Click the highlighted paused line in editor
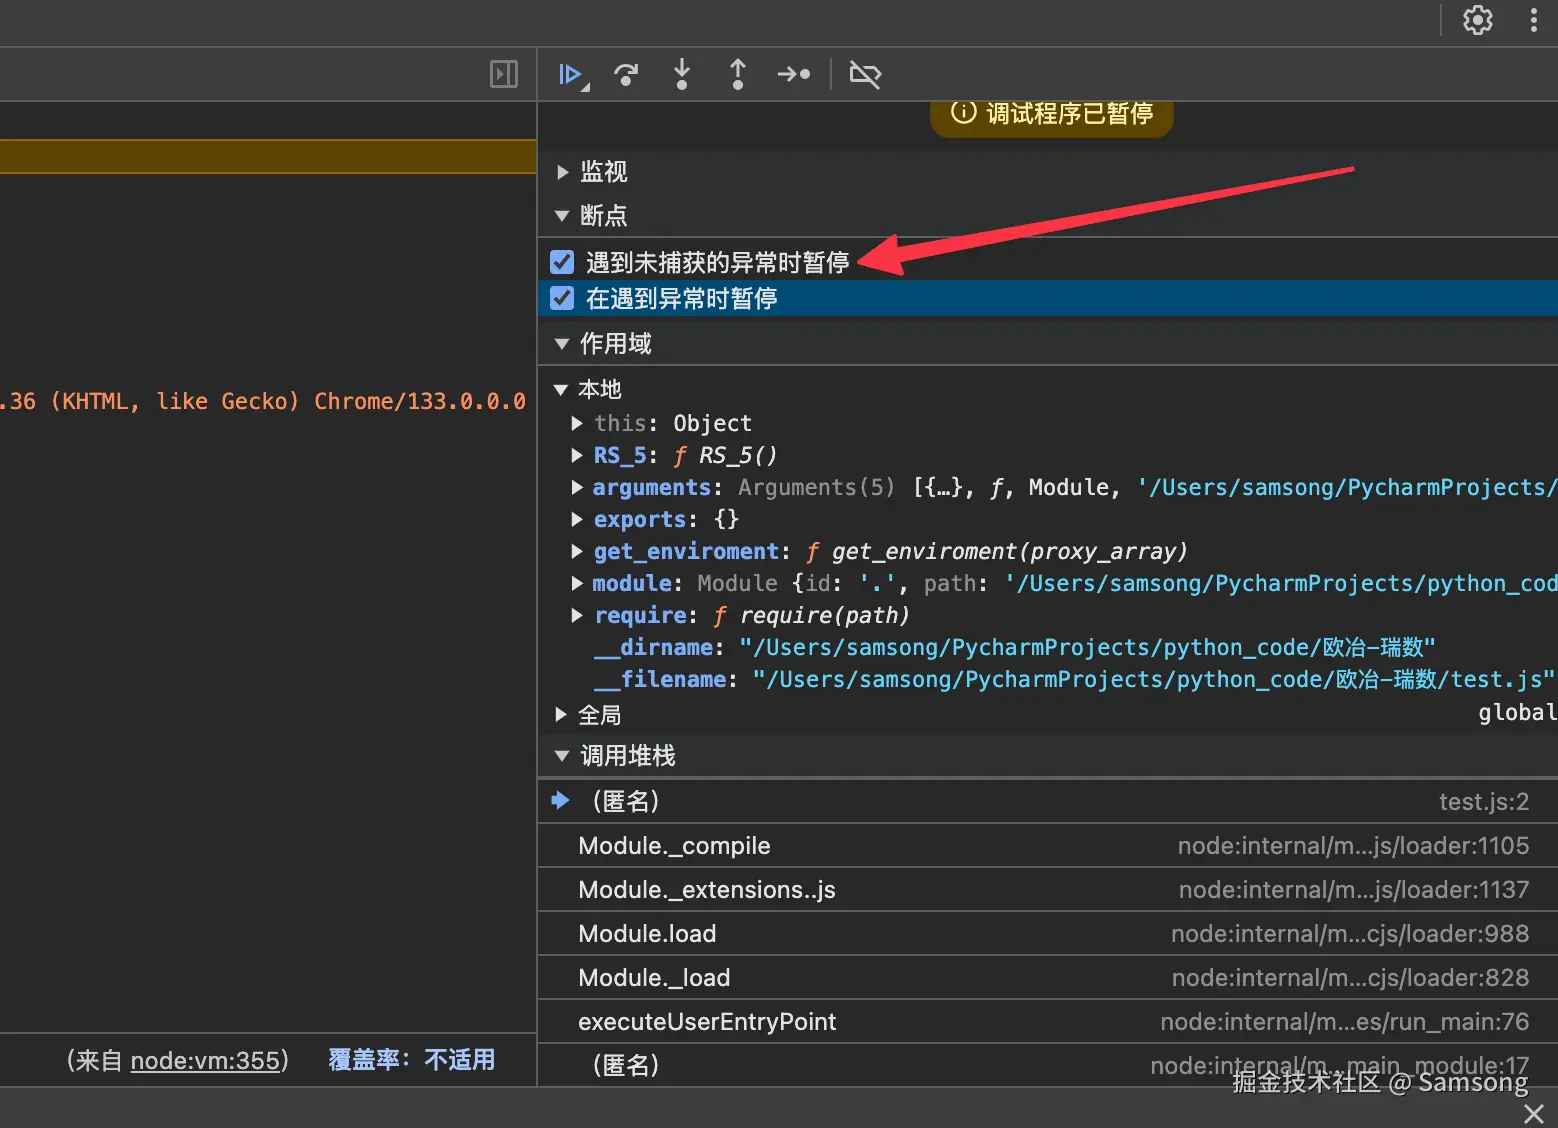 (268, 156)
